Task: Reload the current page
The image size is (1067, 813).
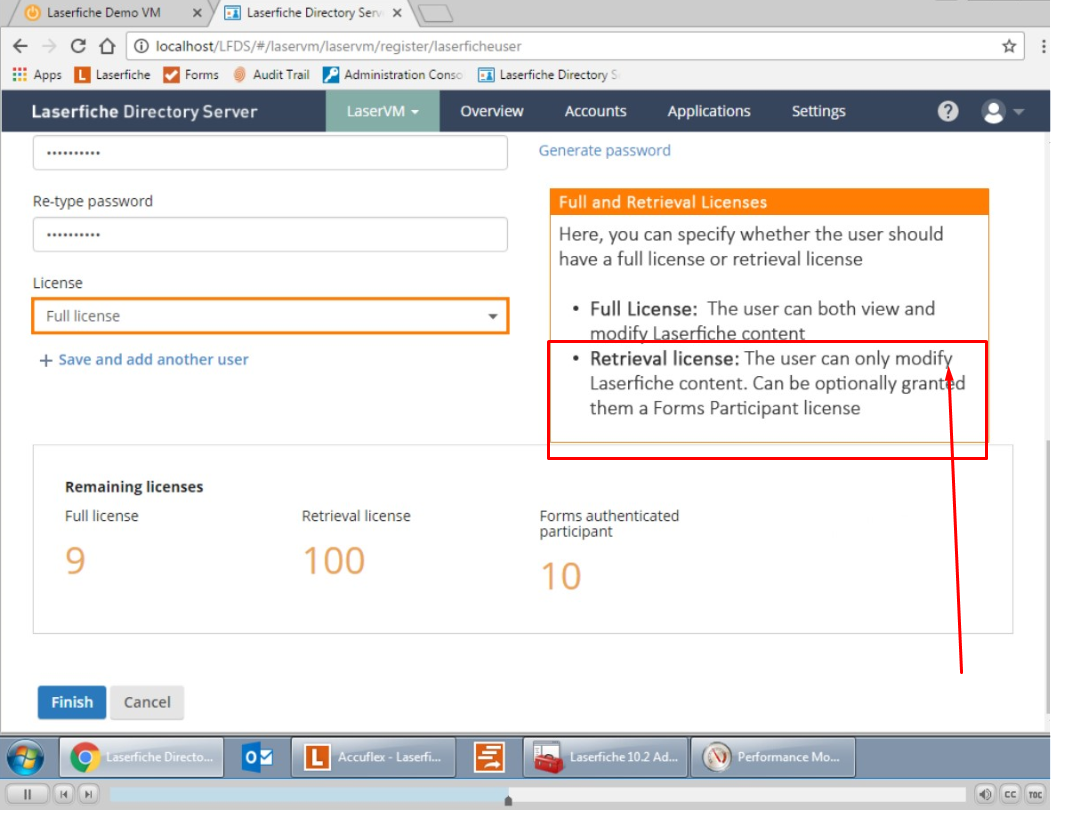Action: [x=78, y=46]
